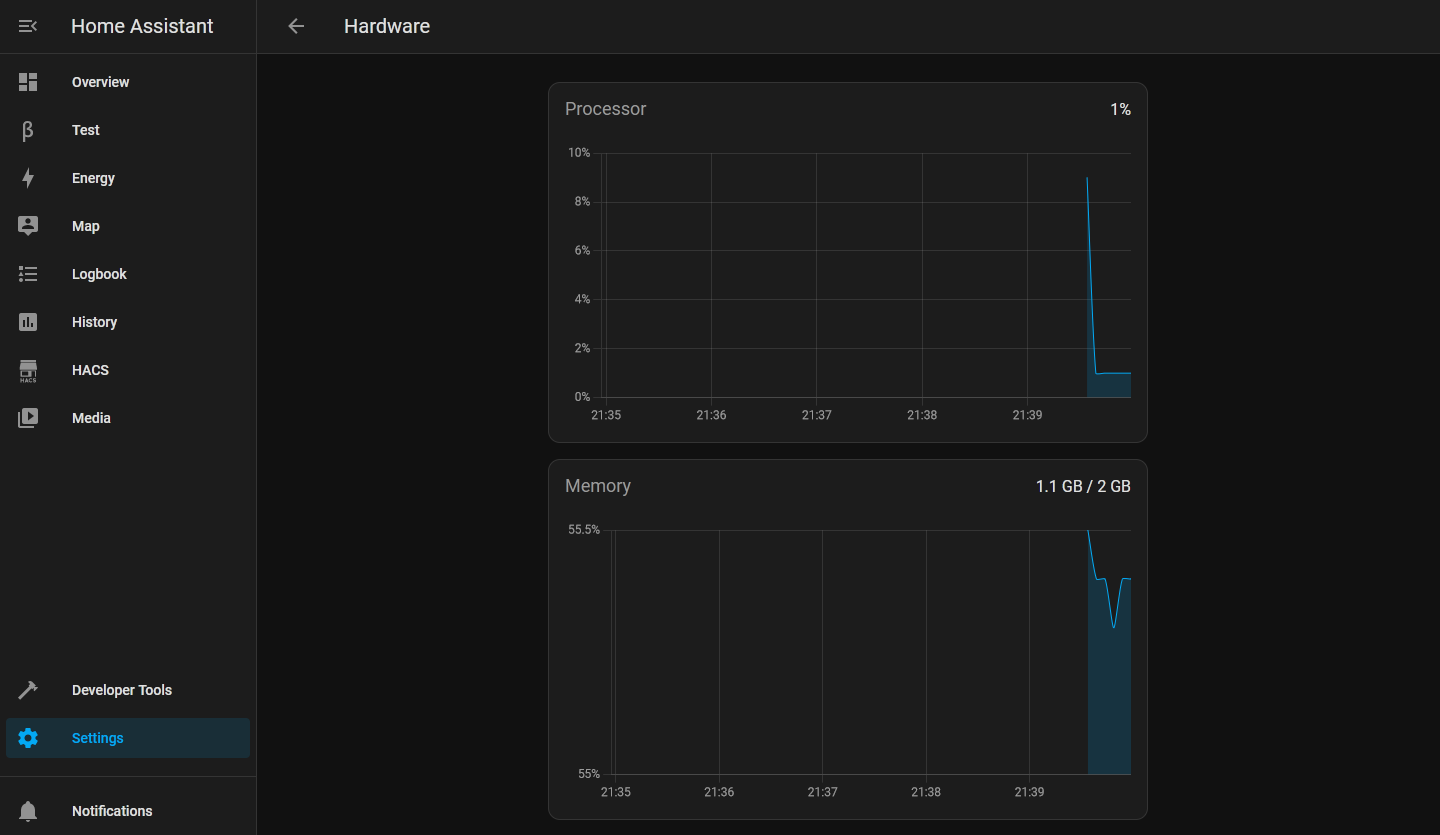Image resolution: width=1440 pixels, height=835 pixels.
Task: Click the back arrow next to Hardware
Action: tap(296, 26)
